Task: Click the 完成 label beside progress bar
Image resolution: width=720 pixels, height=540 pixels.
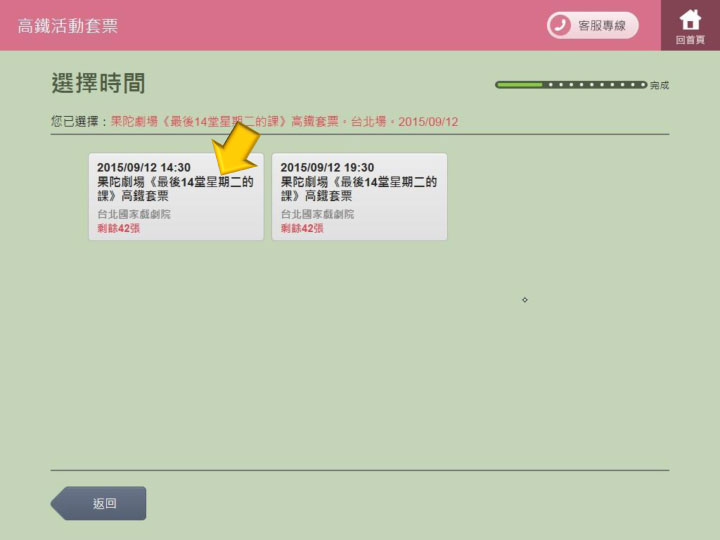Action: pyautogui.click(x=659, y=86)
